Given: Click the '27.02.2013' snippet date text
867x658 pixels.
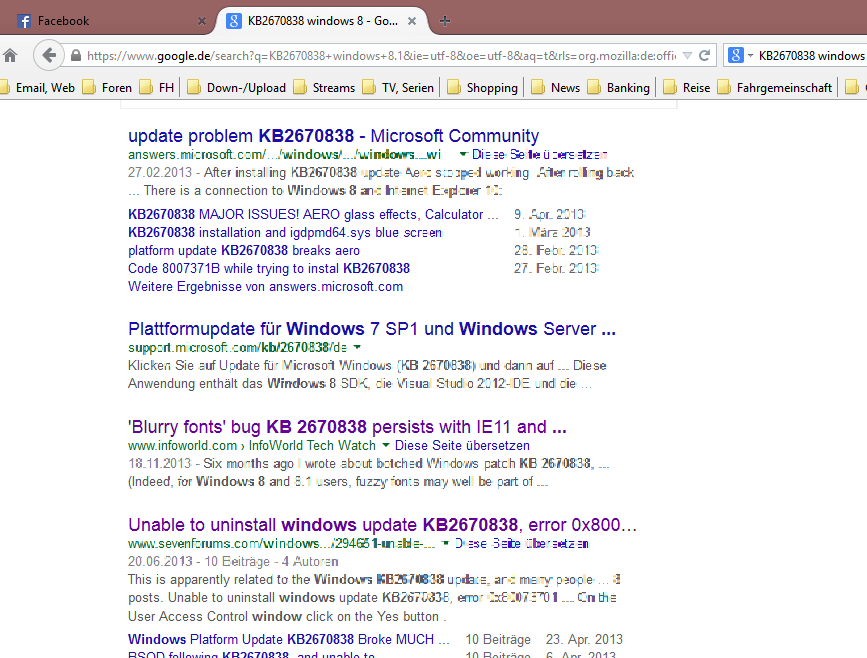Looking at the screenshot, I should coord(160,173).
